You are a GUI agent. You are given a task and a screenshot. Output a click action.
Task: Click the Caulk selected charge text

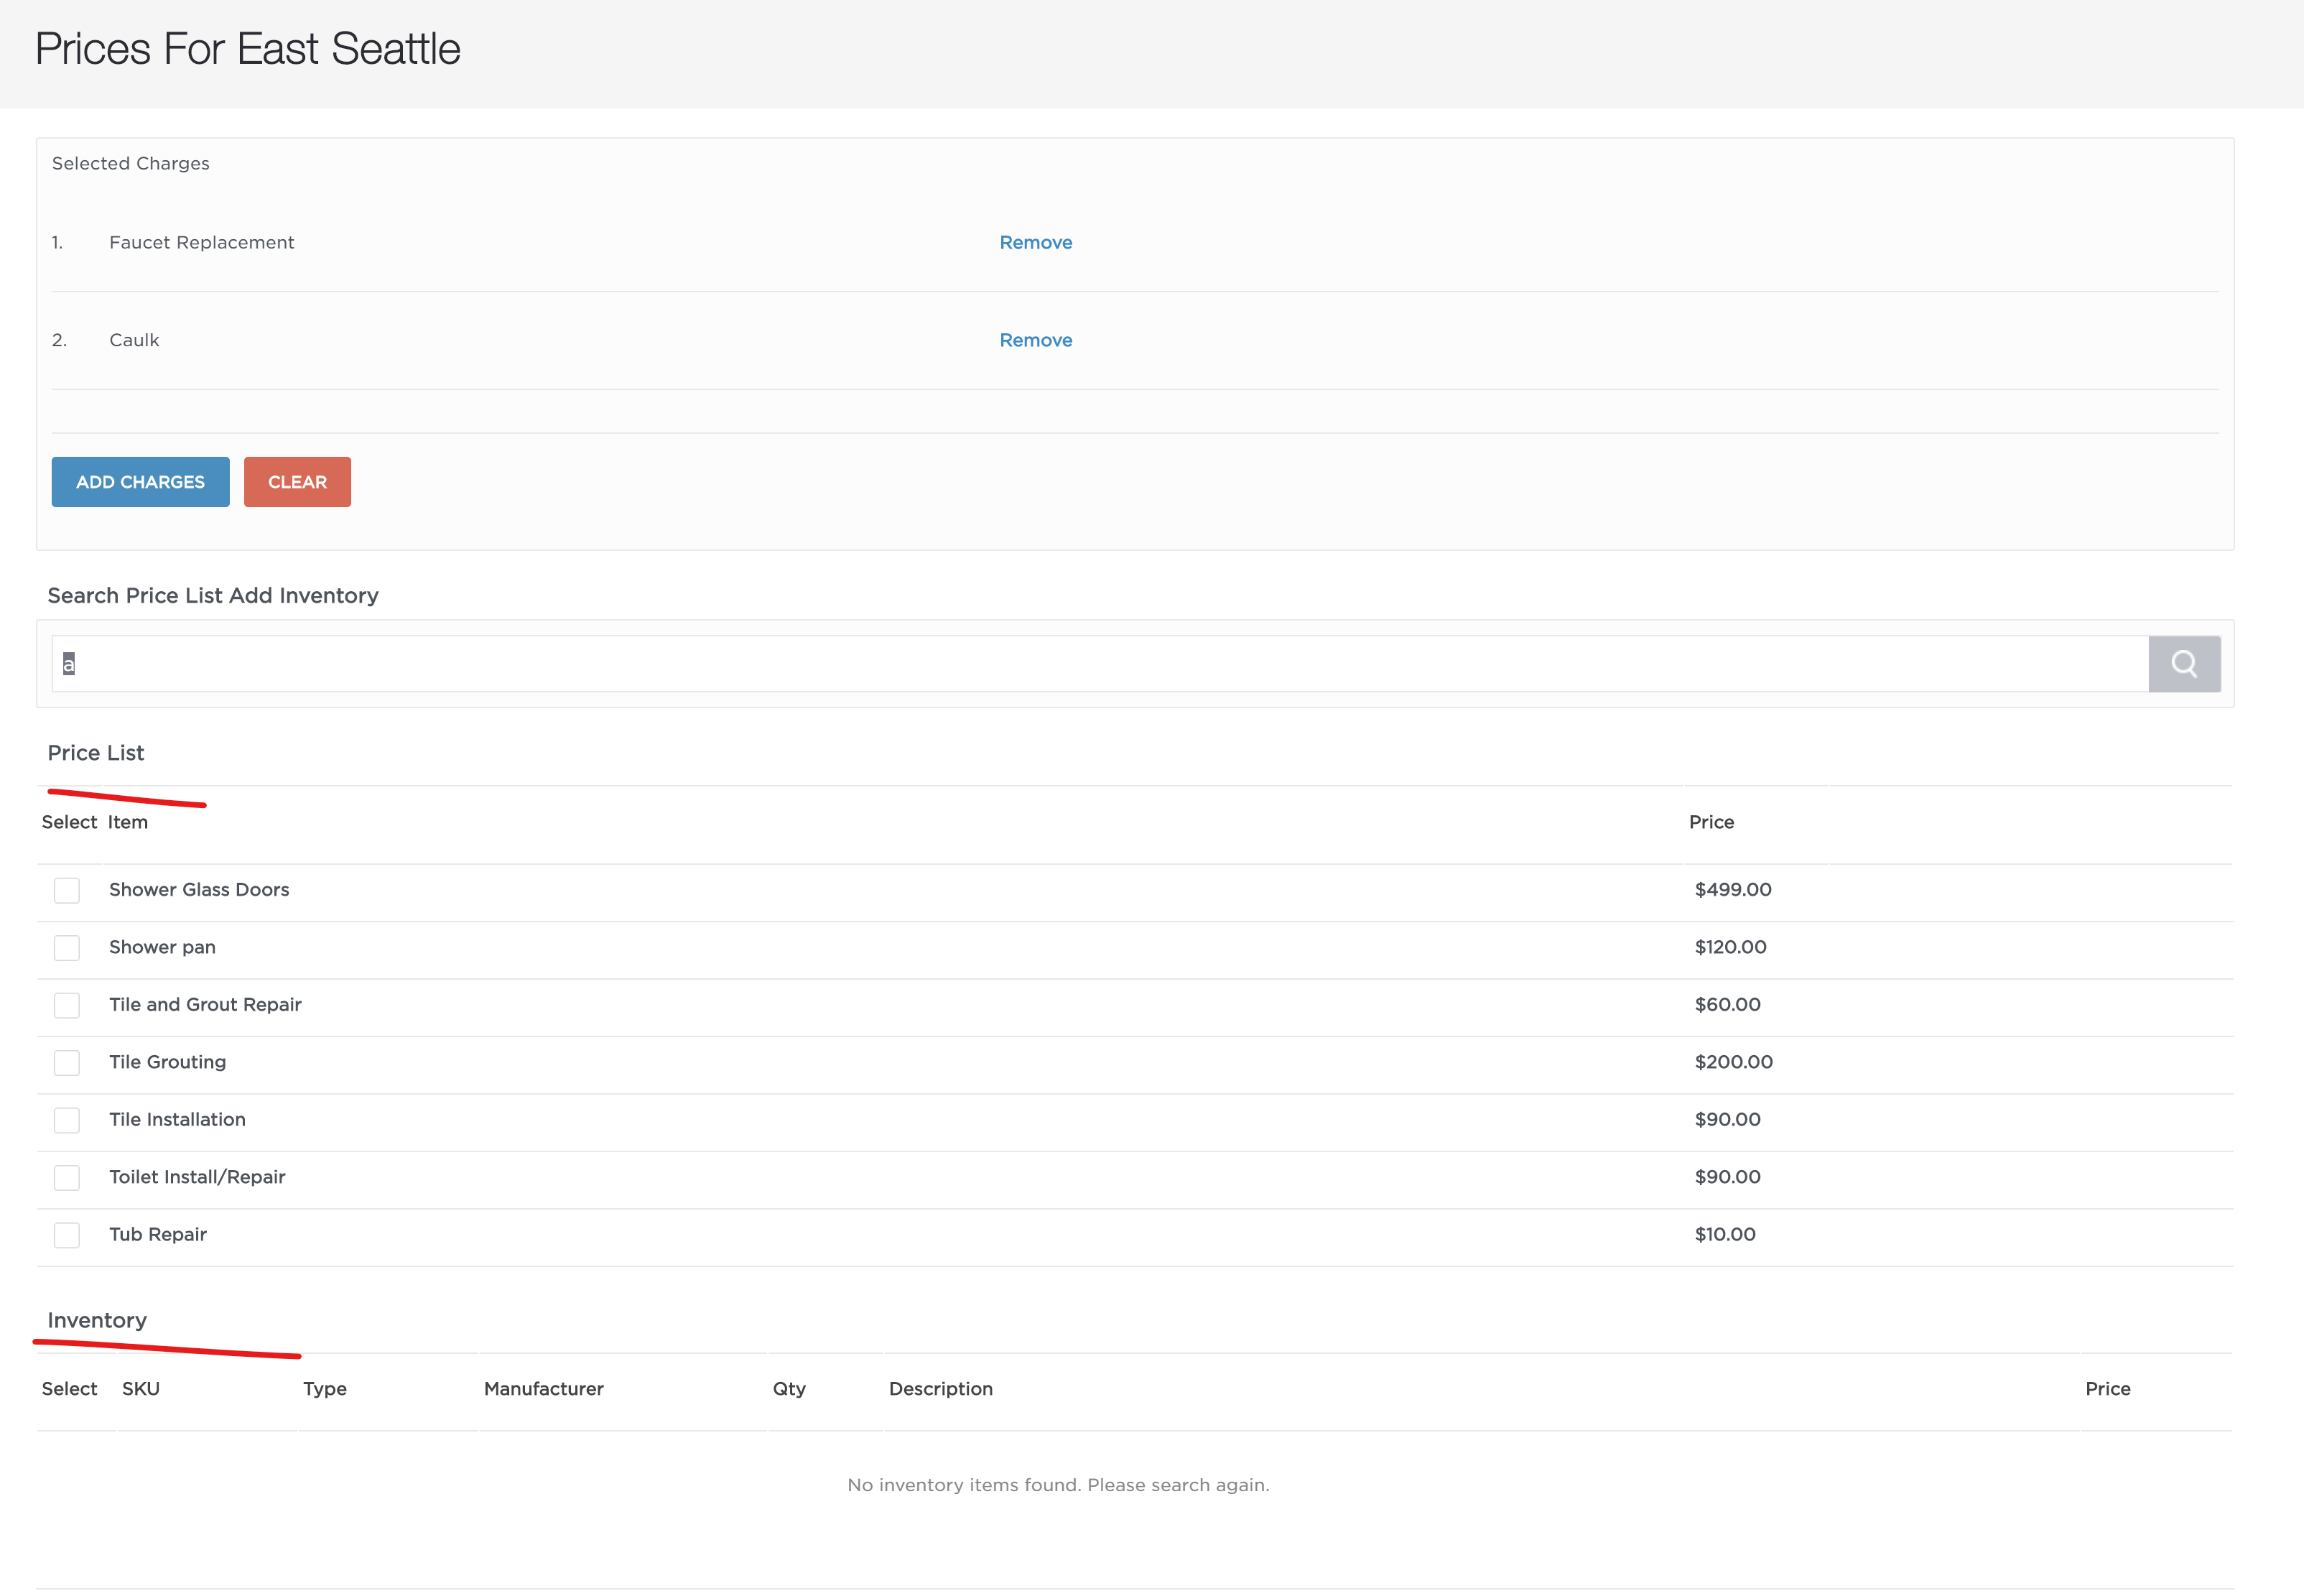pos(134,340)
